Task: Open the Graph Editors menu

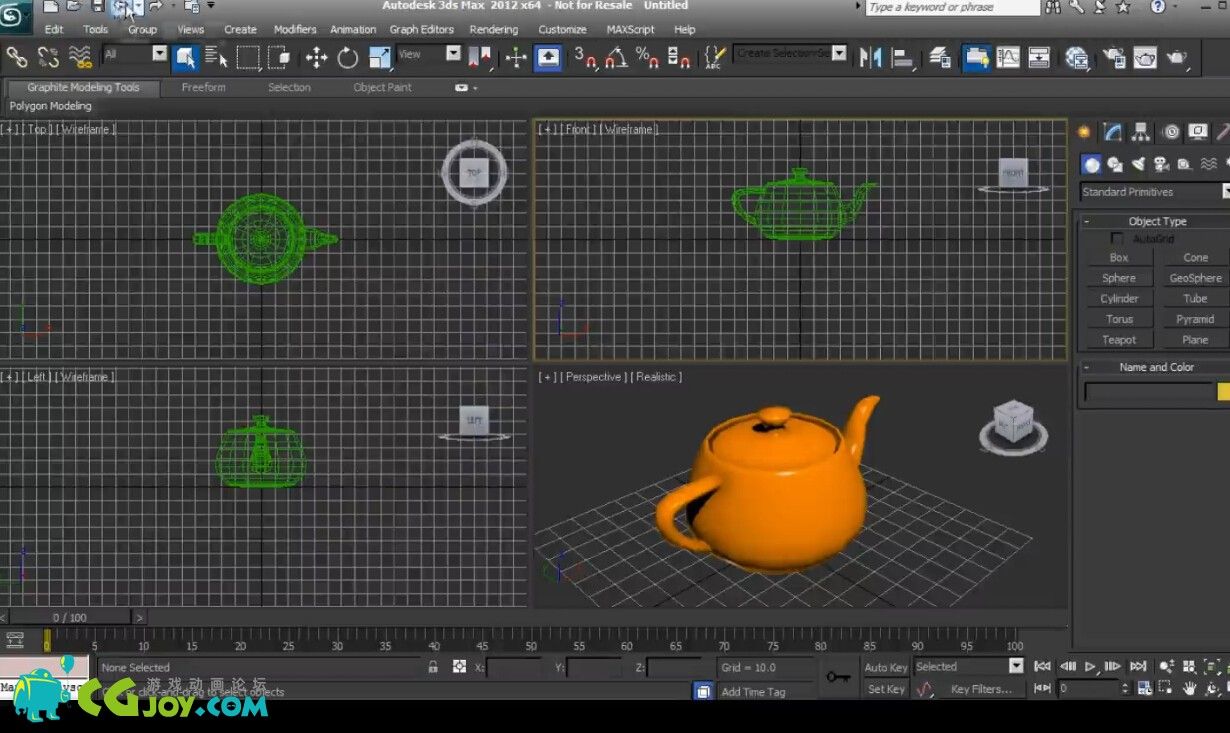Action: tap(421, 29)
